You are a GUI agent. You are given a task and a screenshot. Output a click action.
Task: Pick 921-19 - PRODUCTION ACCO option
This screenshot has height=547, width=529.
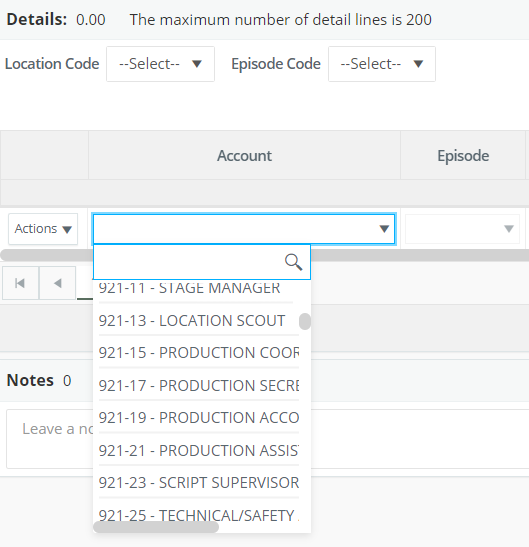199,418
